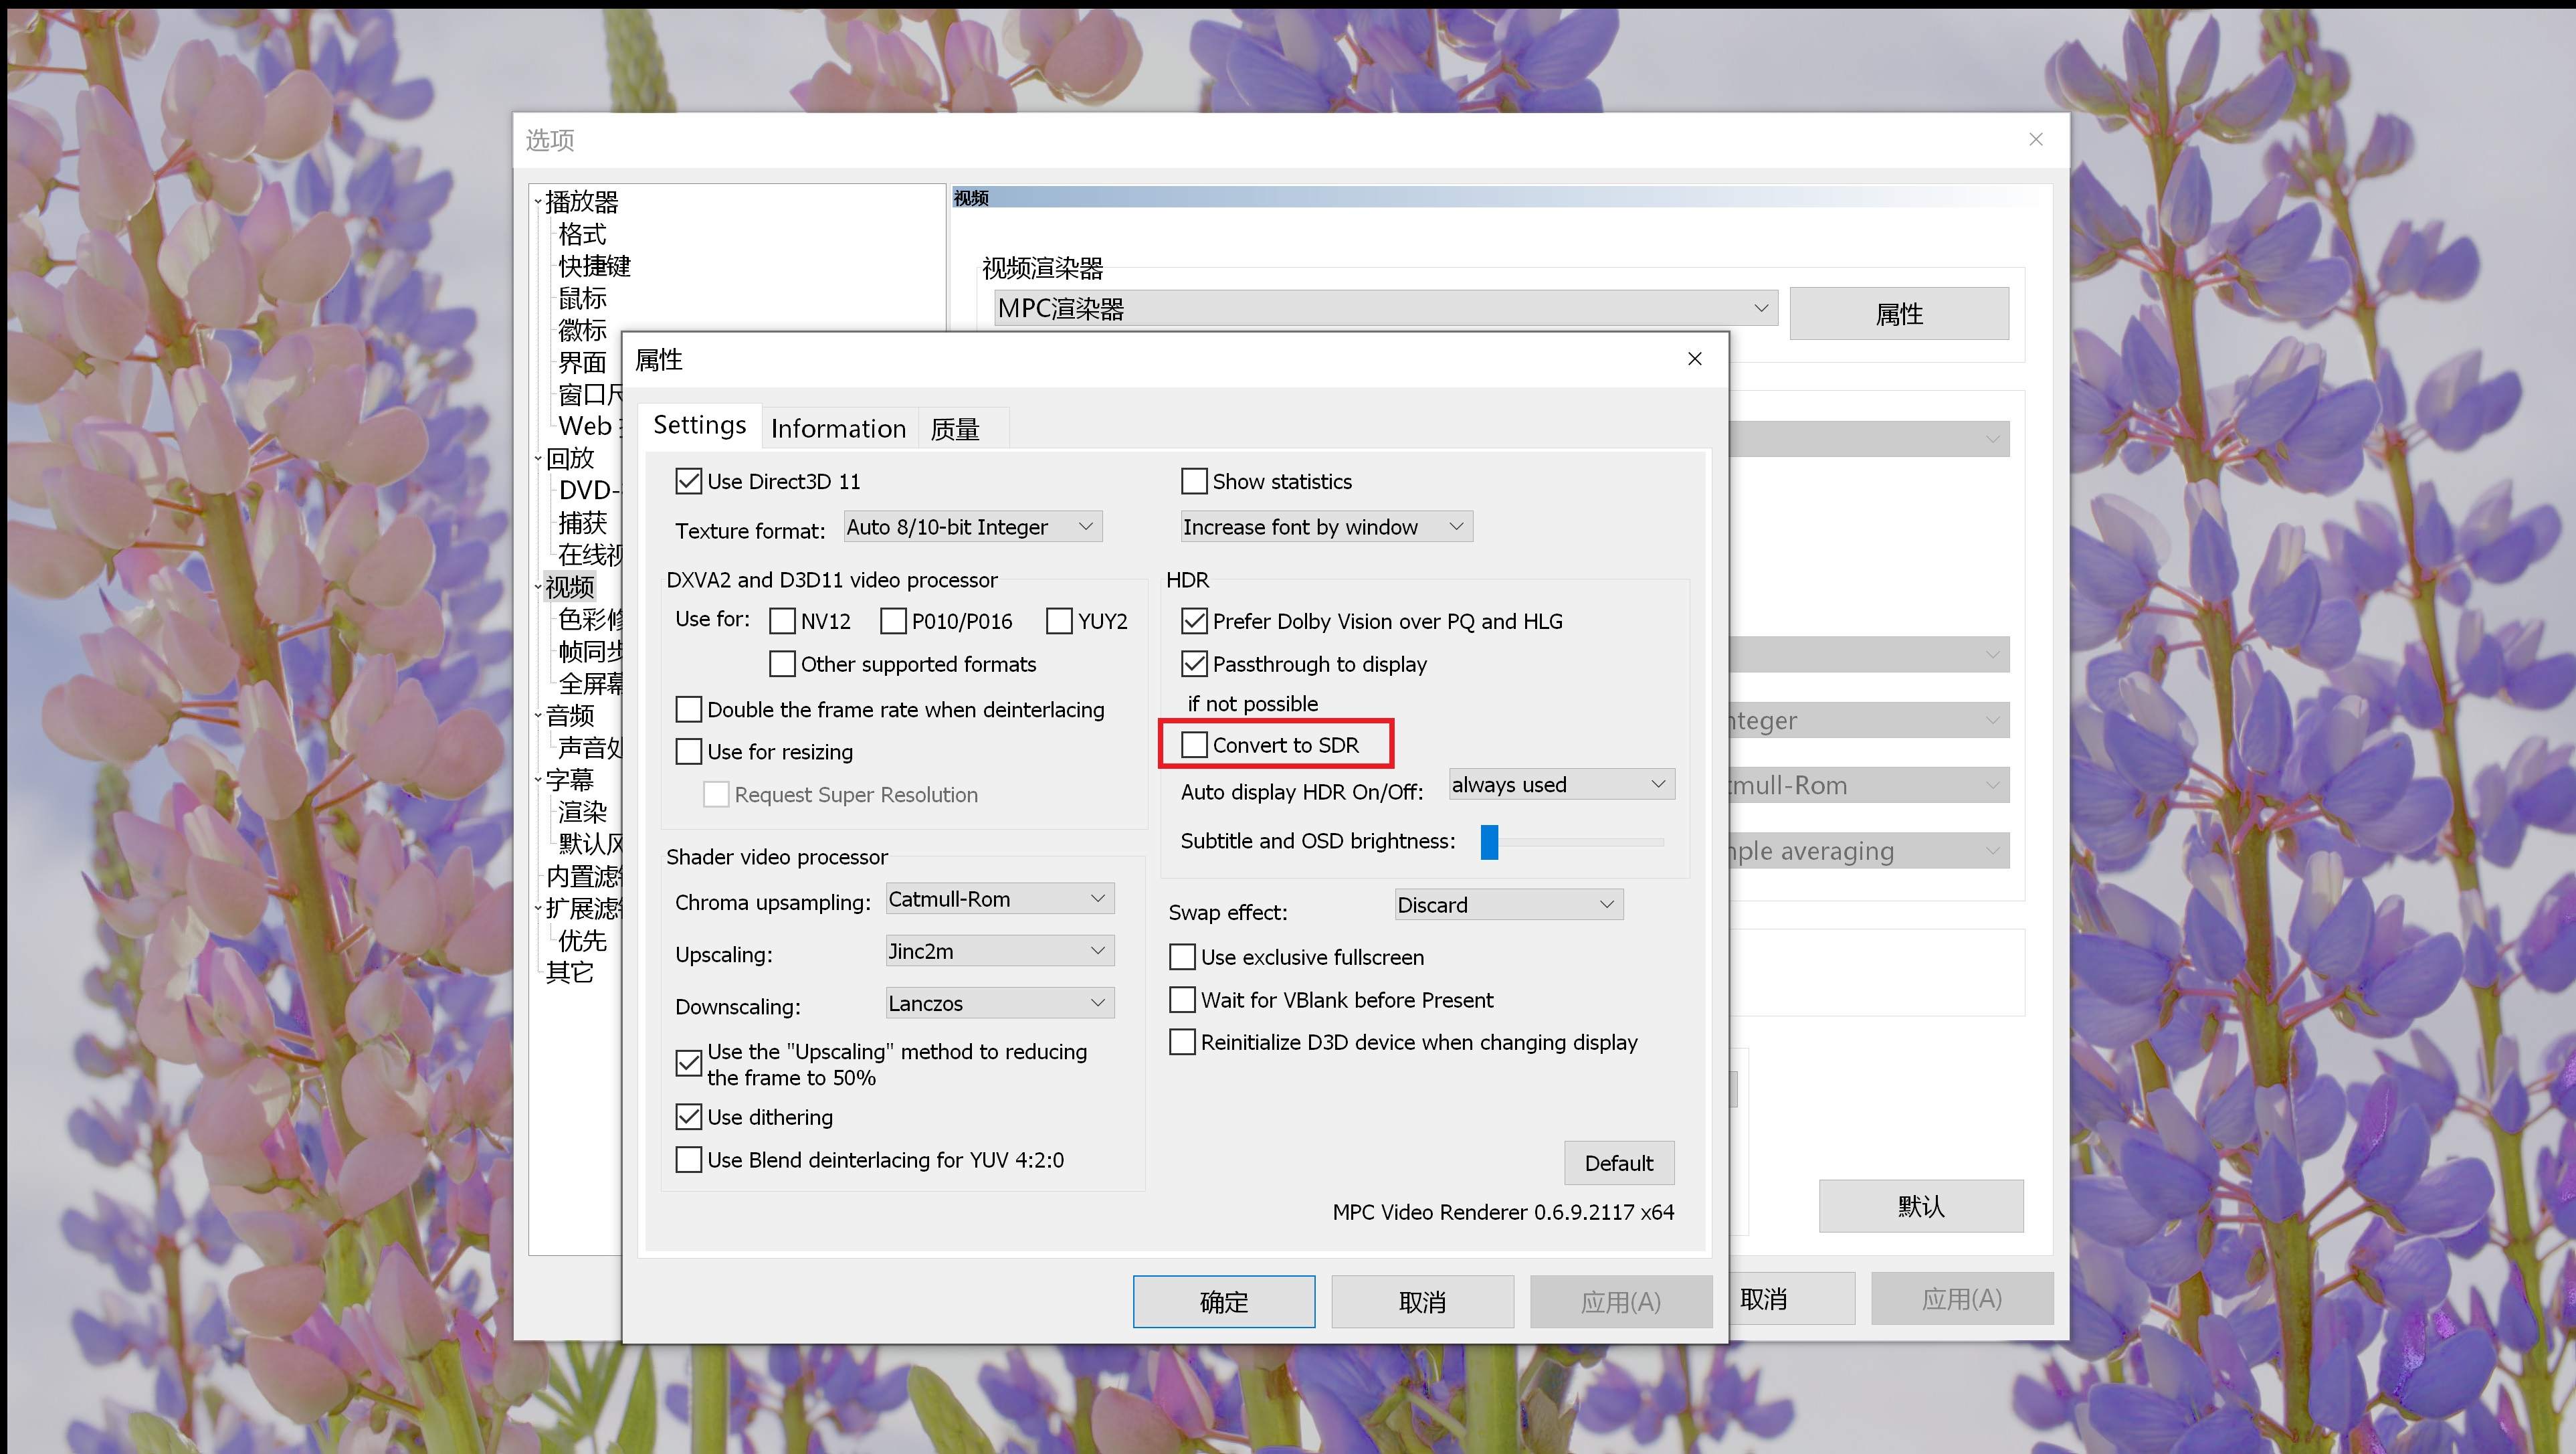The image size is (2576, 1454).
Task: Select 格式 in options tree
Action: [582, 234]
